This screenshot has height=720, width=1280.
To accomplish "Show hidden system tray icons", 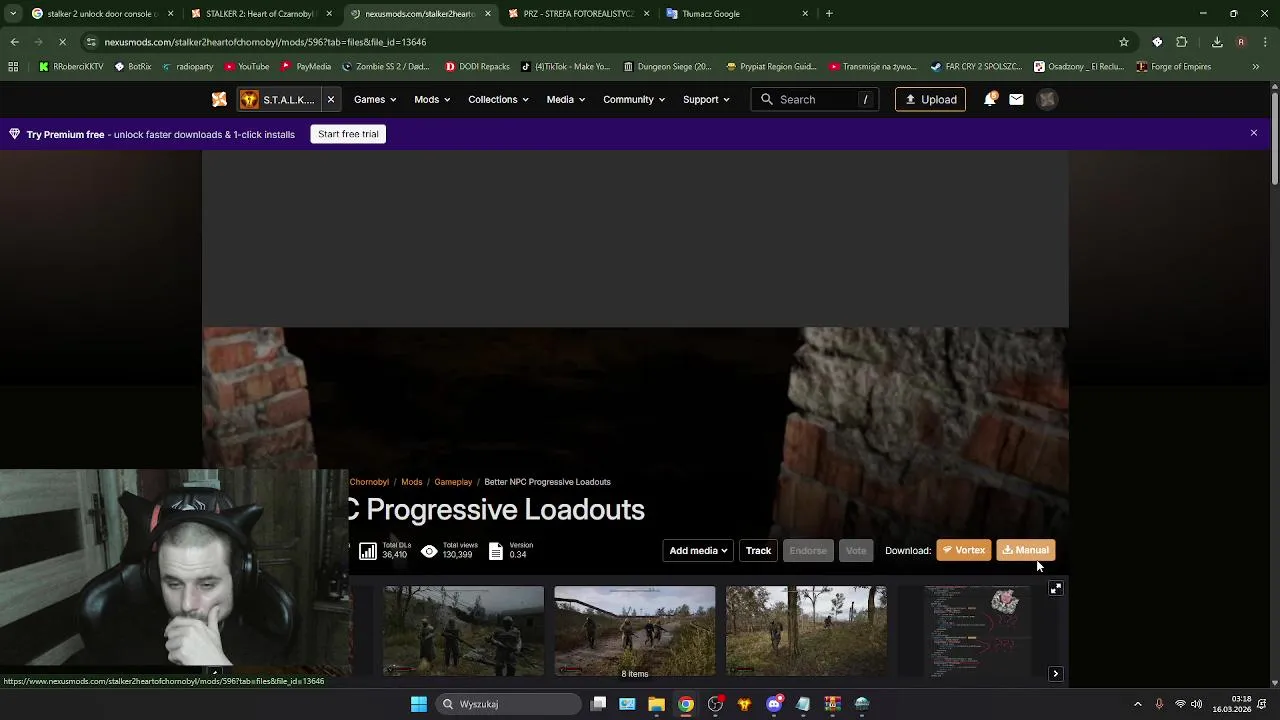I will [x=1137, y=704].
